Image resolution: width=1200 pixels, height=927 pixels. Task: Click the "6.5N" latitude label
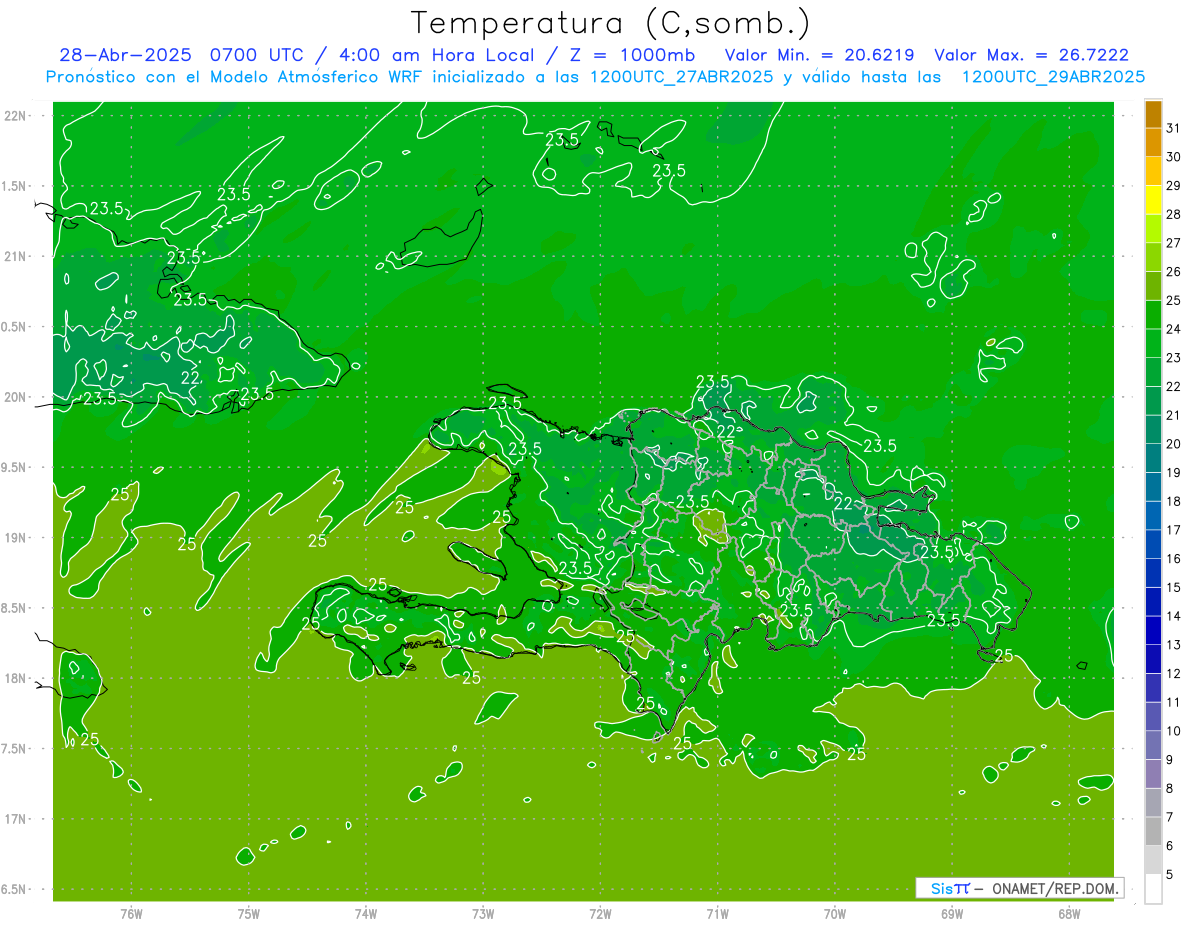pos(15,889)
